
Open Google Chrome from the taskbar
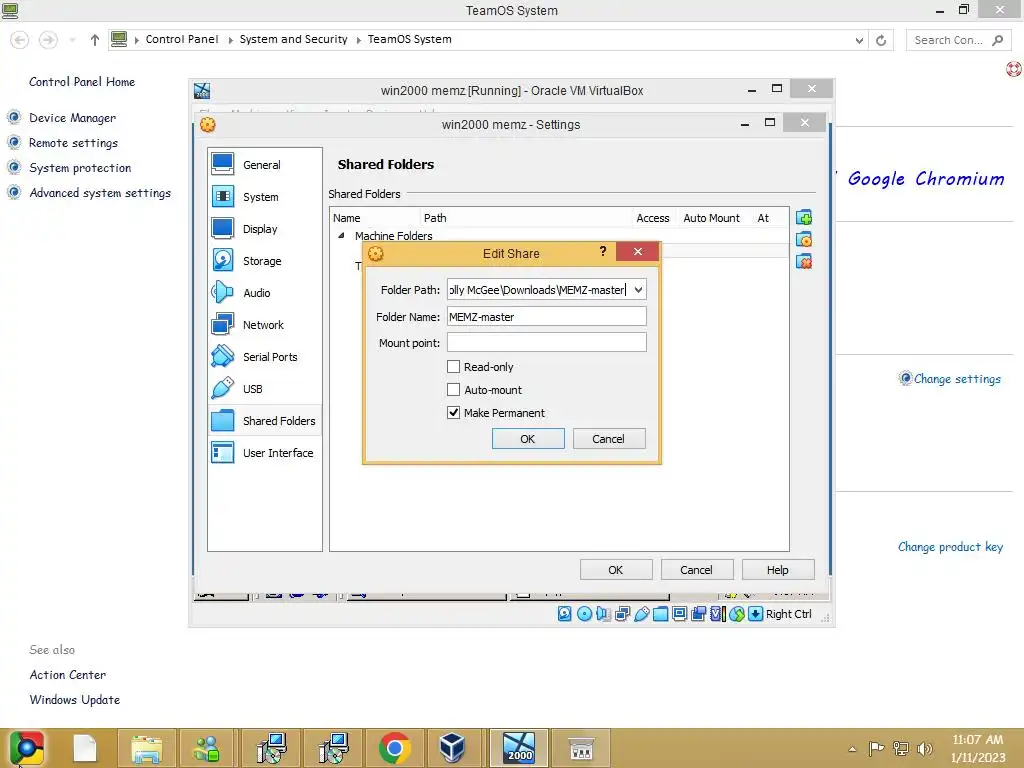tap(394, 748)
